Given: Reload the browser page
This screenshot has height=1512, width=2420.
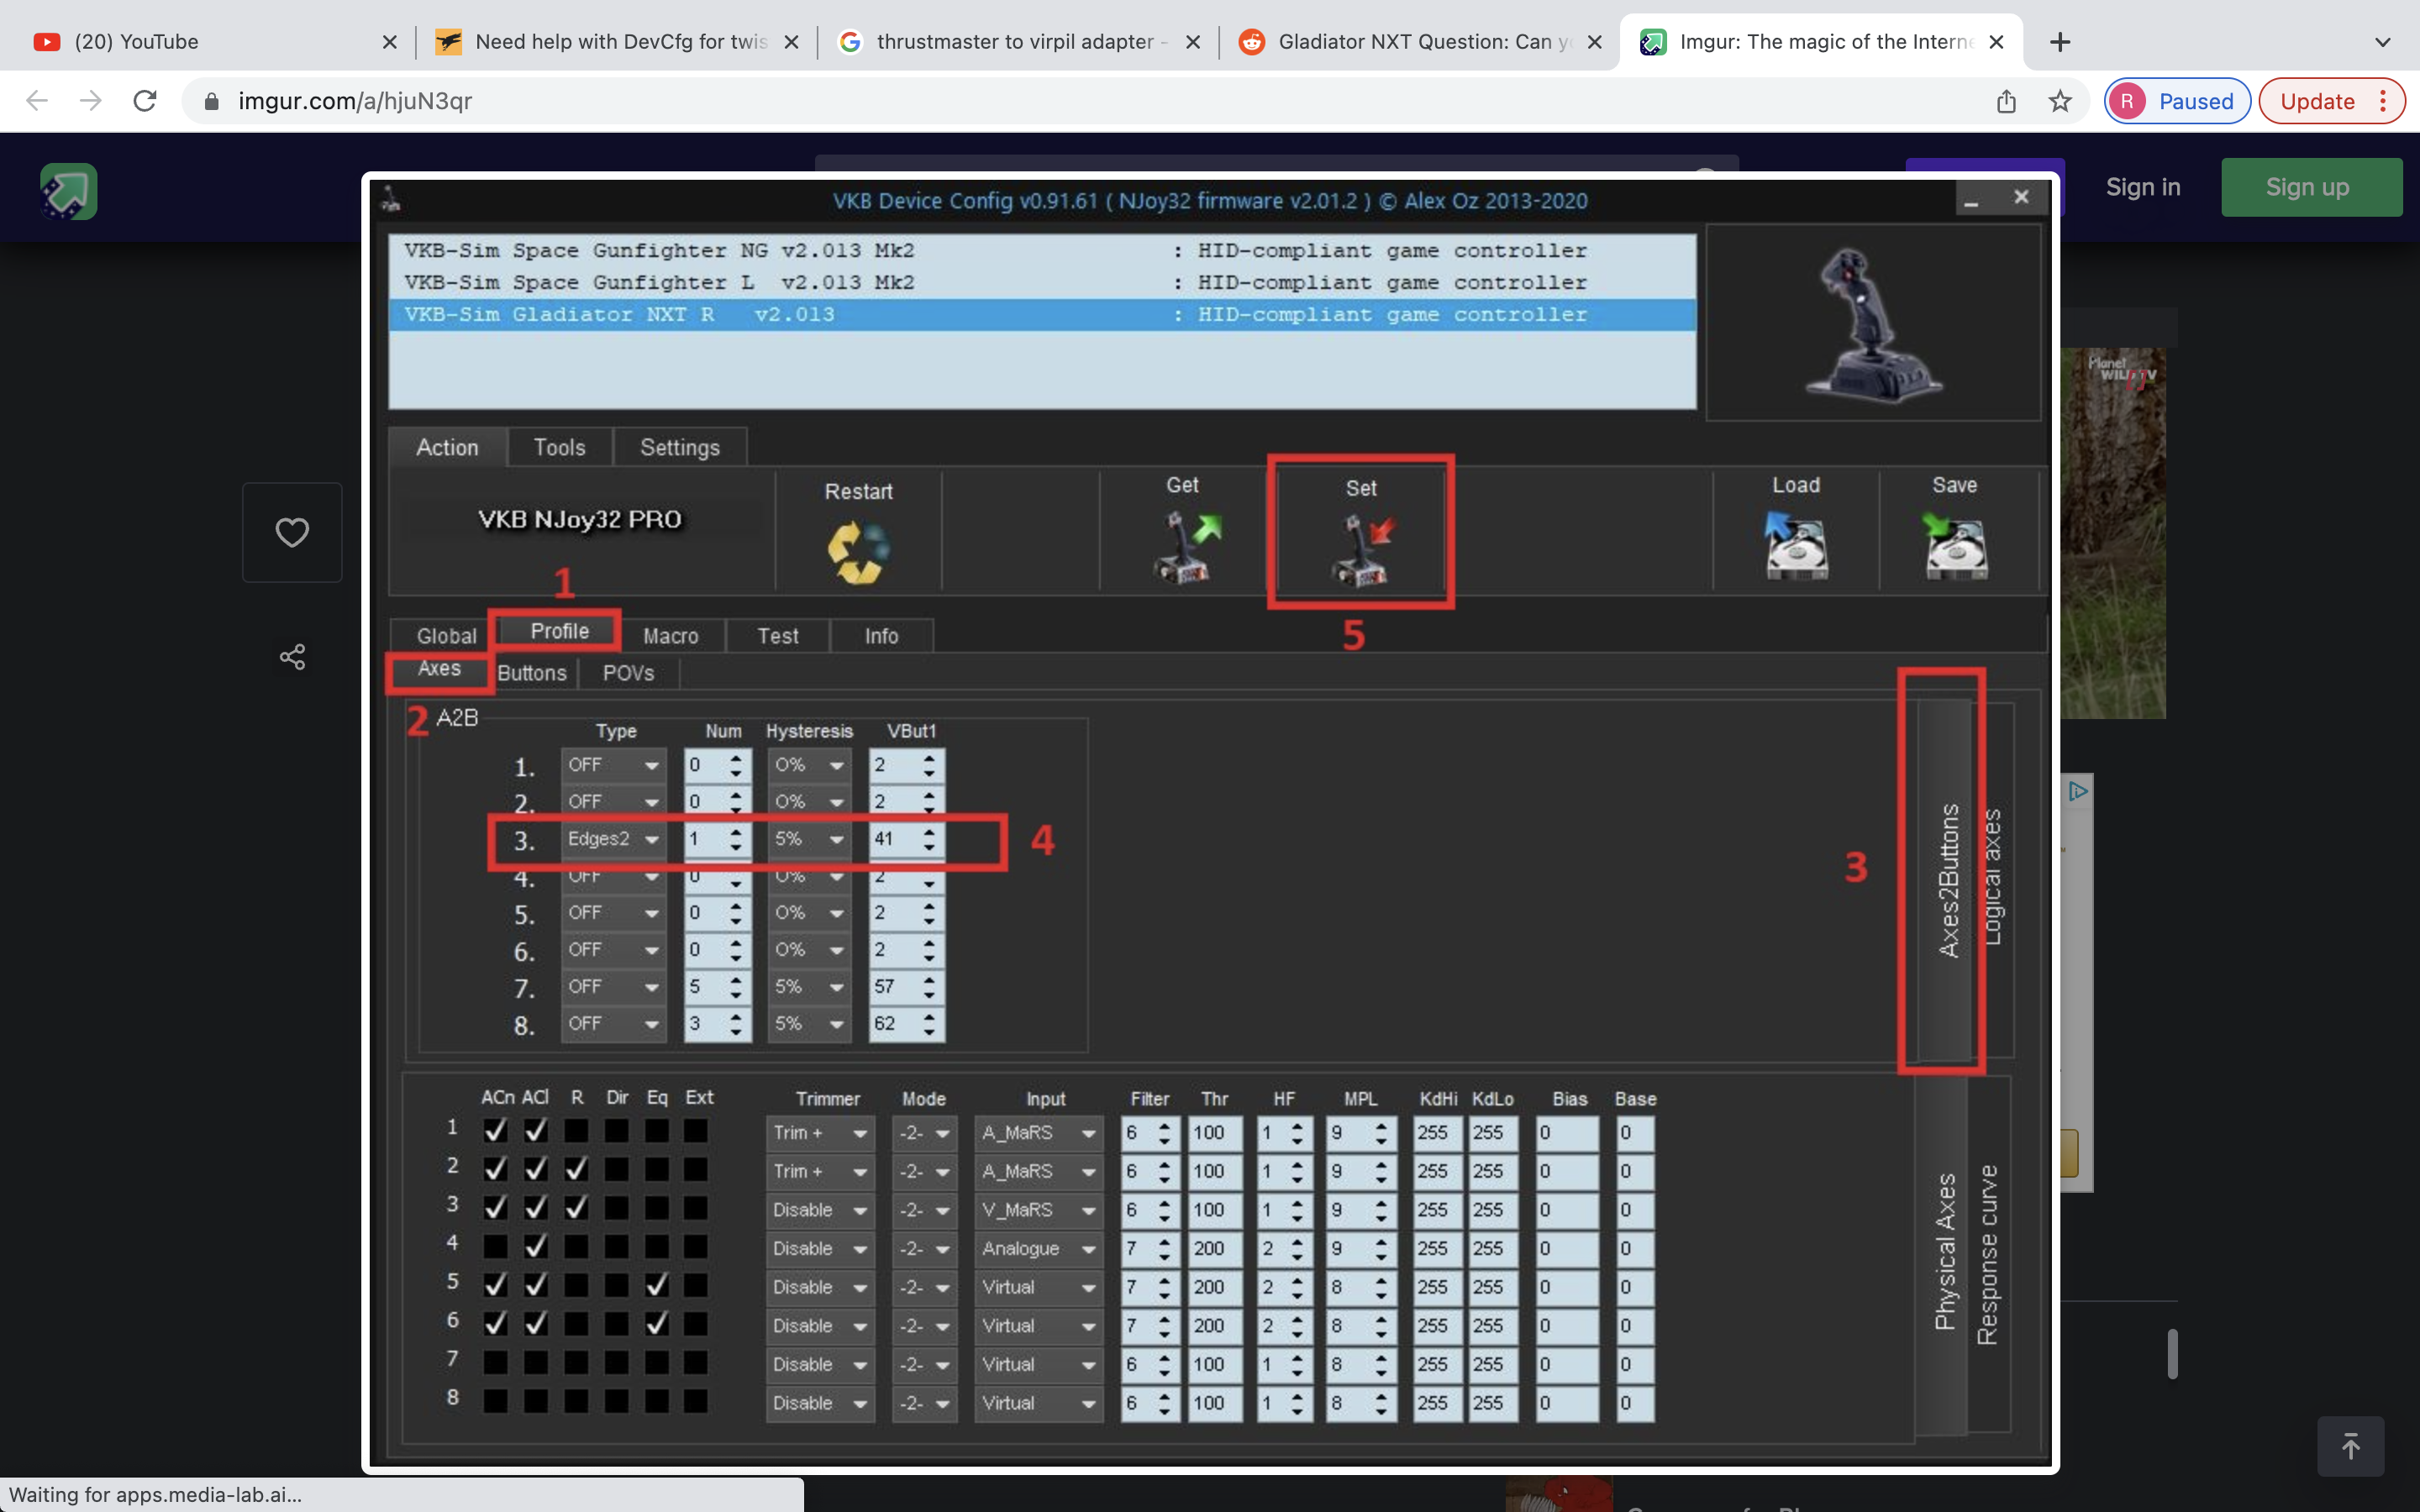Looking at the screenshot, I should coord(145,101).
